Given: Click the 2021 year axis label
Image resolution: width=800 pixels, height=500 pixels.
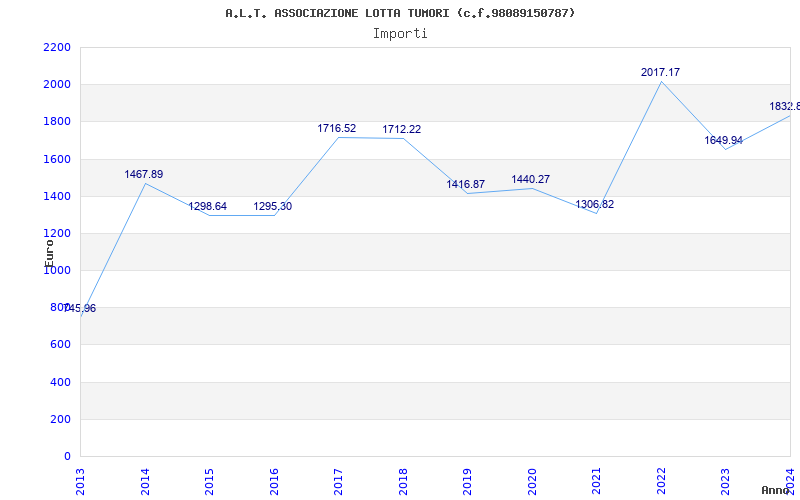Looking at the screenshot, I should 597,482.
